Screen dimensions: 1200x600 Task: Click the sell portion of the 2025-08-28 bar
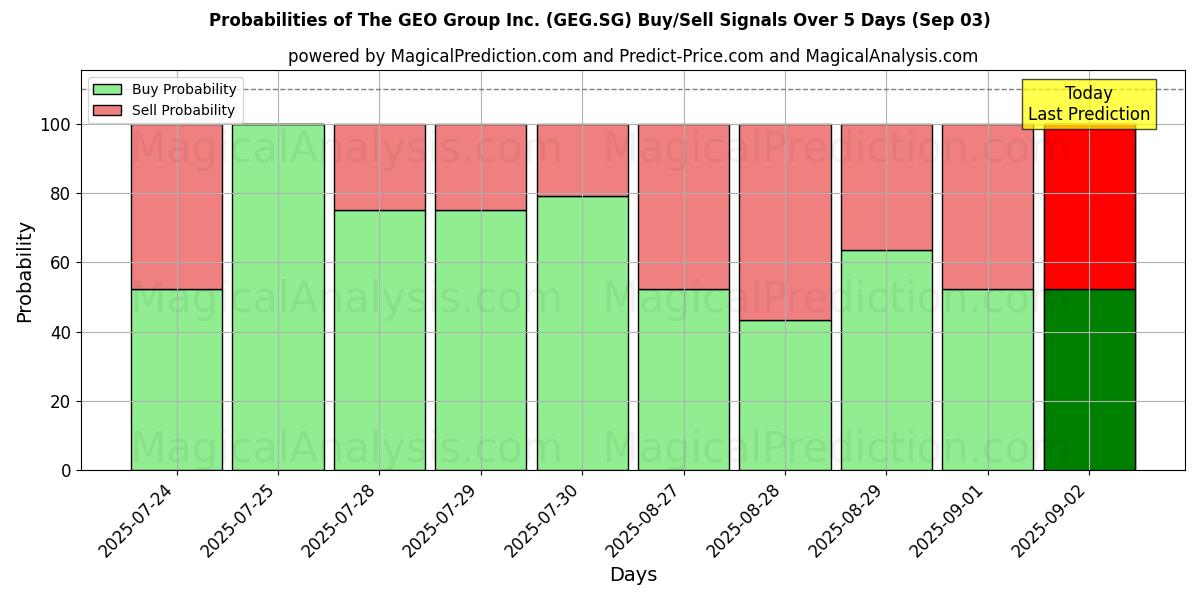785,222
